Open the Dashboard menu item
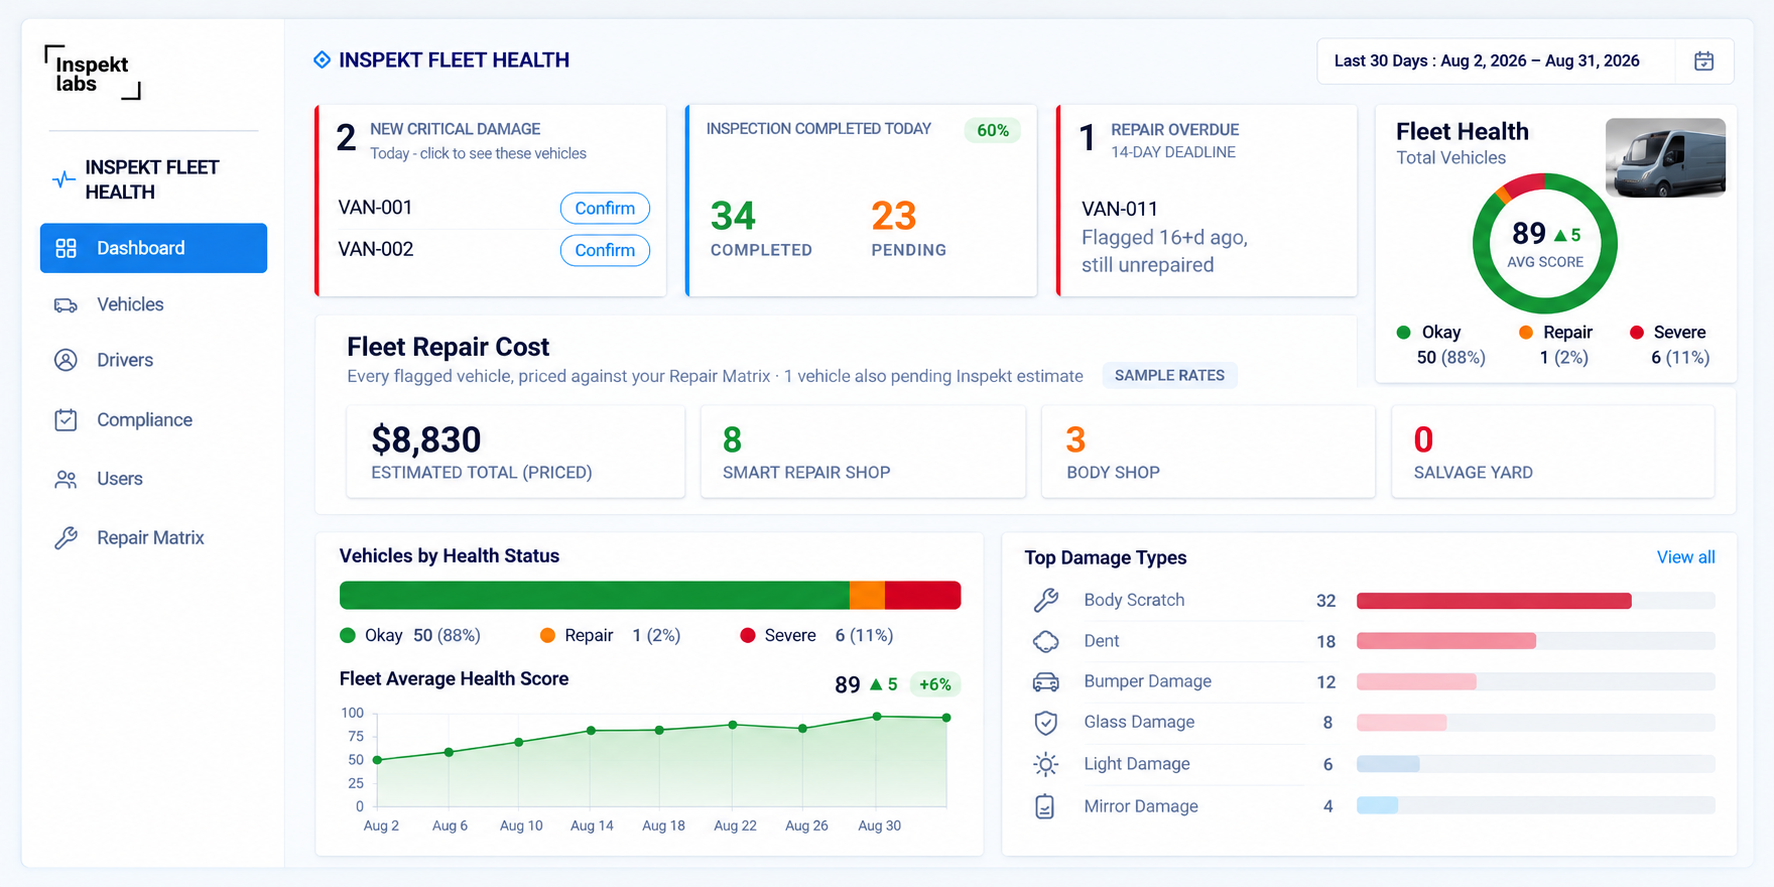Viewport: 1774px width, 887px height. tap(153, 248)
